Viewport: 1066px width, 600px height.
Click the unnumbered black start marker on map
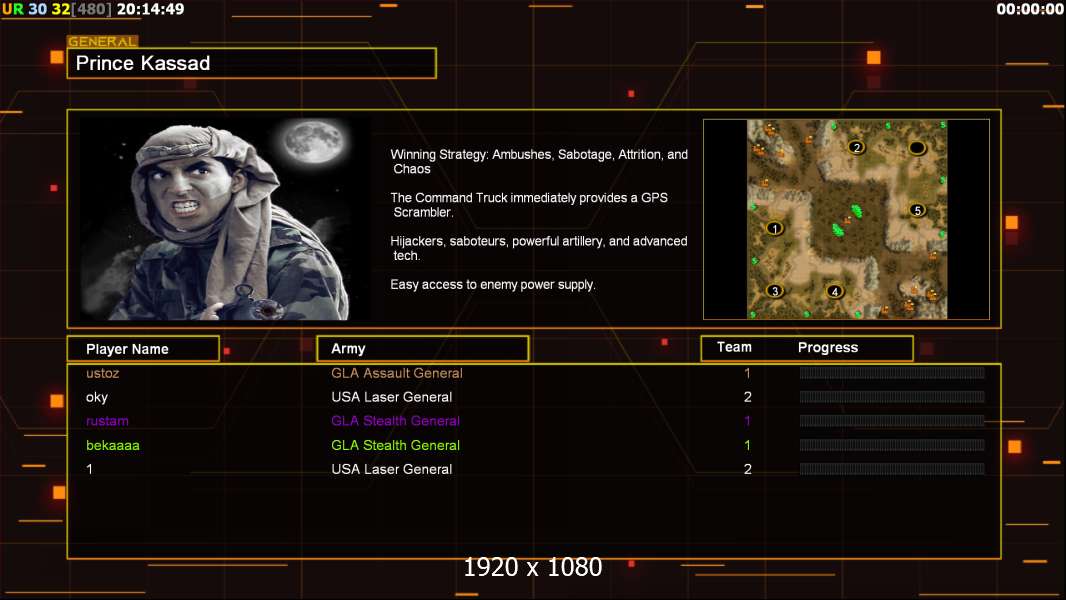917,147
